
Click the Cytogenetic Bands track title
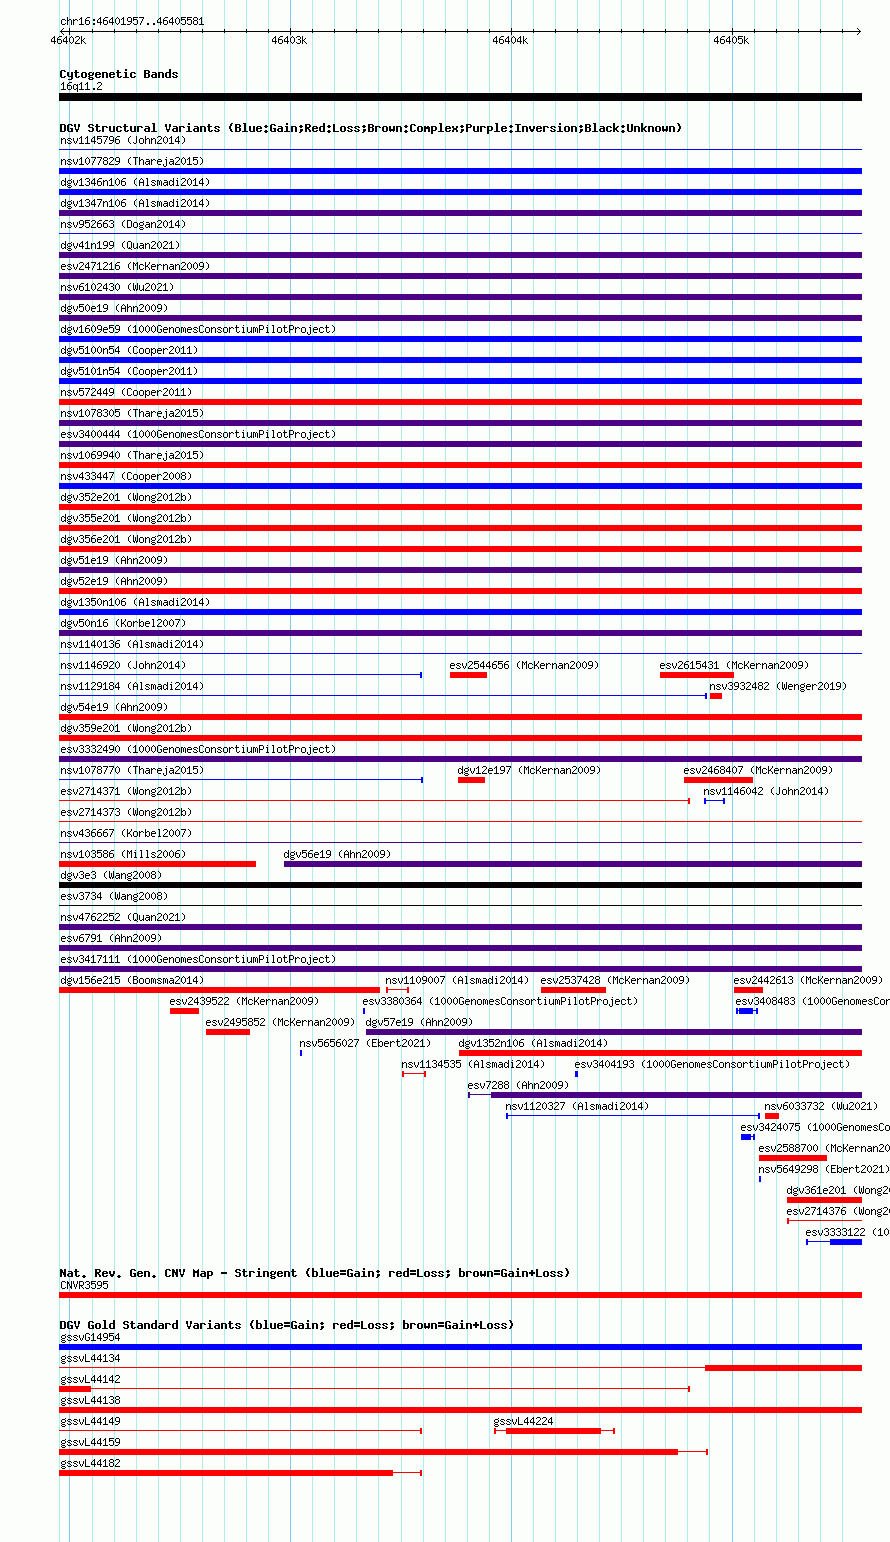pos(118,74)
